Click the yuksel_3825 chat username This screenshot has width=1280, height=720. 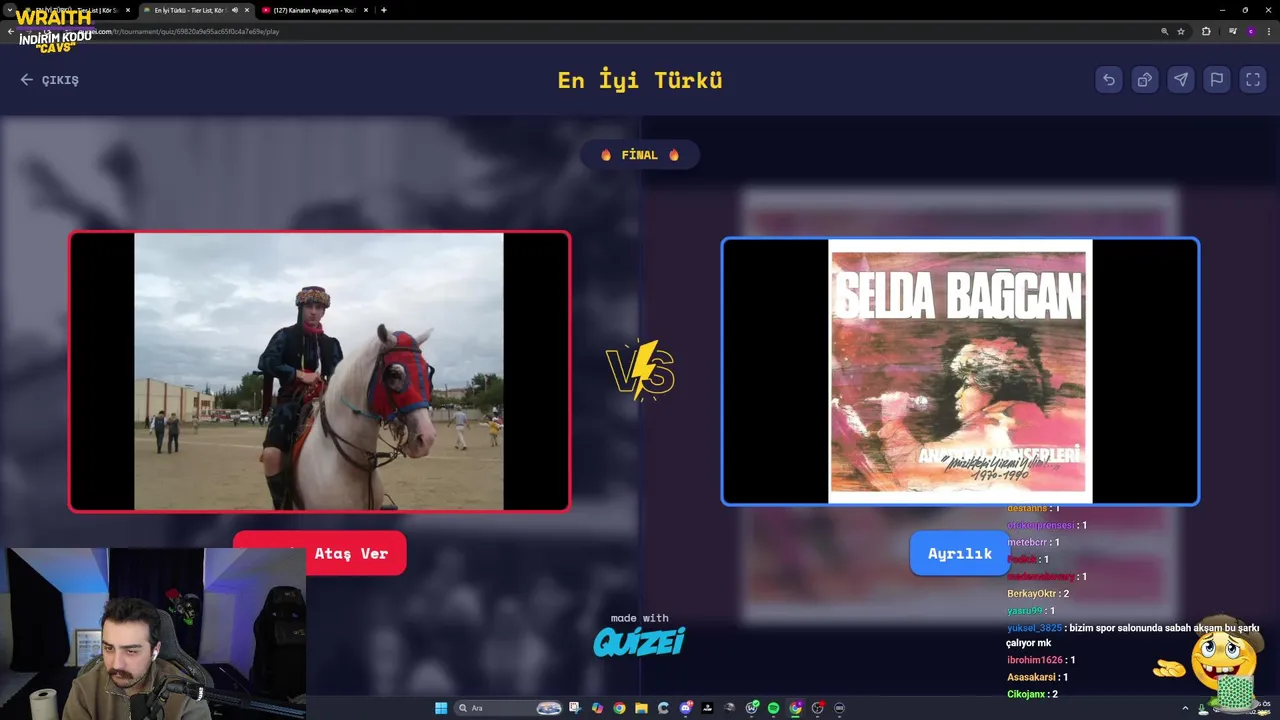(x=1034, y=628)
